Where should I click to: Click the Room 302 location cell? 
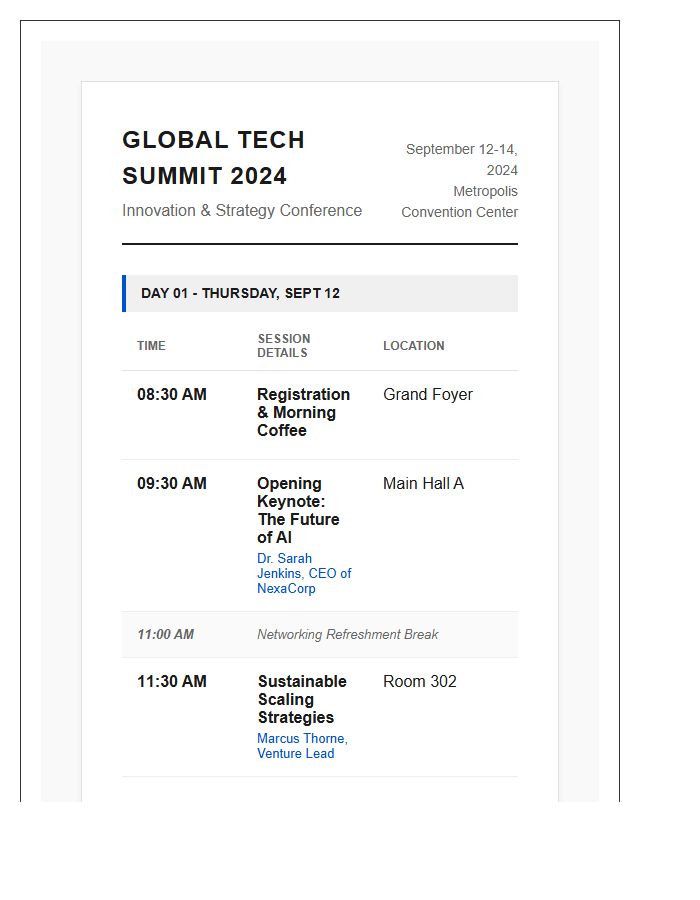pyautogui.click(x=419, y=681)
